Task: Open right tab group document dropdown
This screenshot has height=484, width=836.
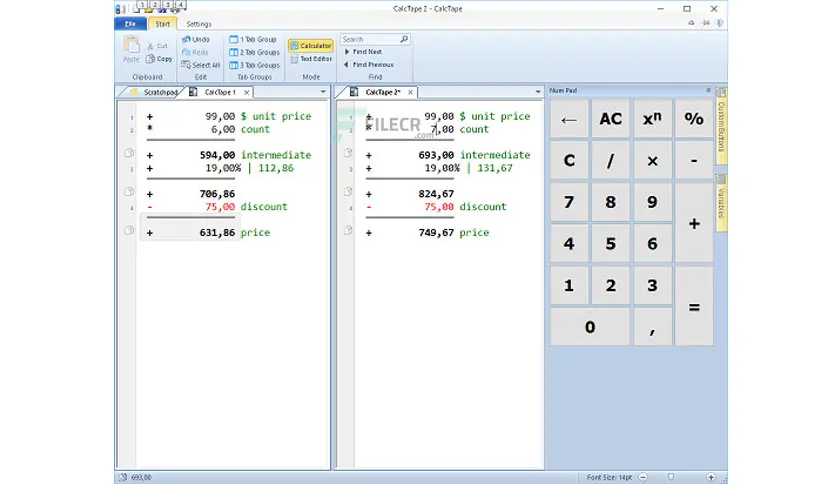Action: click(x=537, y=92)
